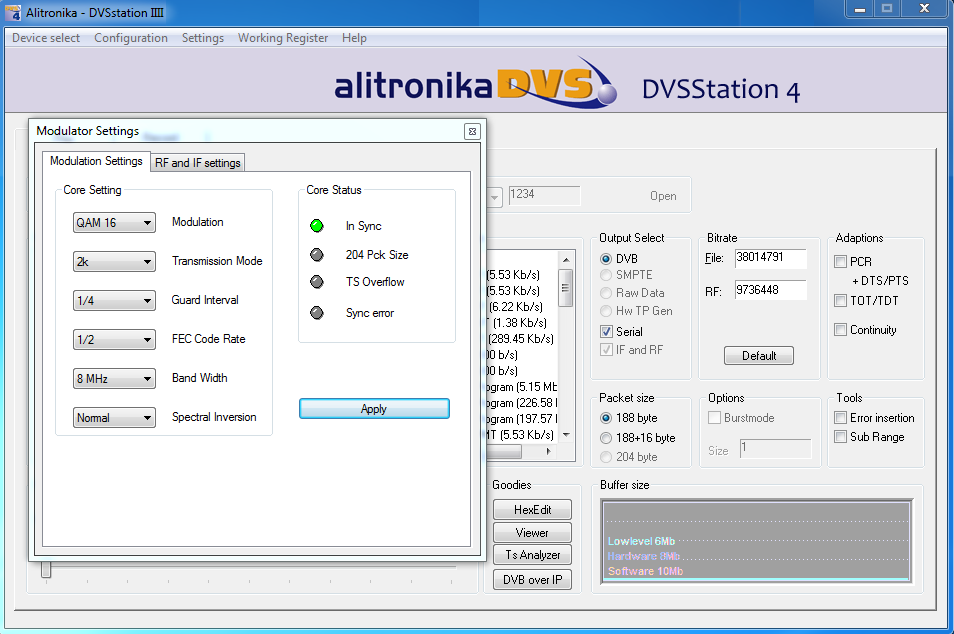
Task: Click the File bitrate input field
Action: tap(769, 258)
